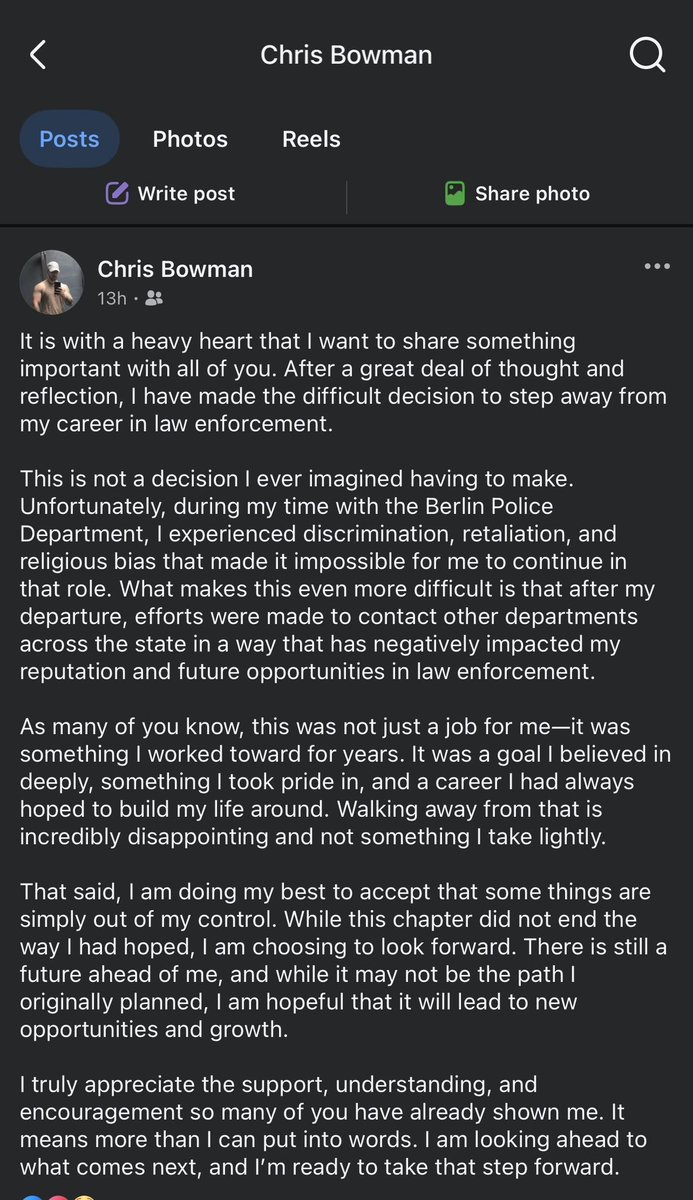Tap the 13h post timestamp
The height and width of the screenshot is (1200, 693).
pyautogui.click(x=112, y=298)
